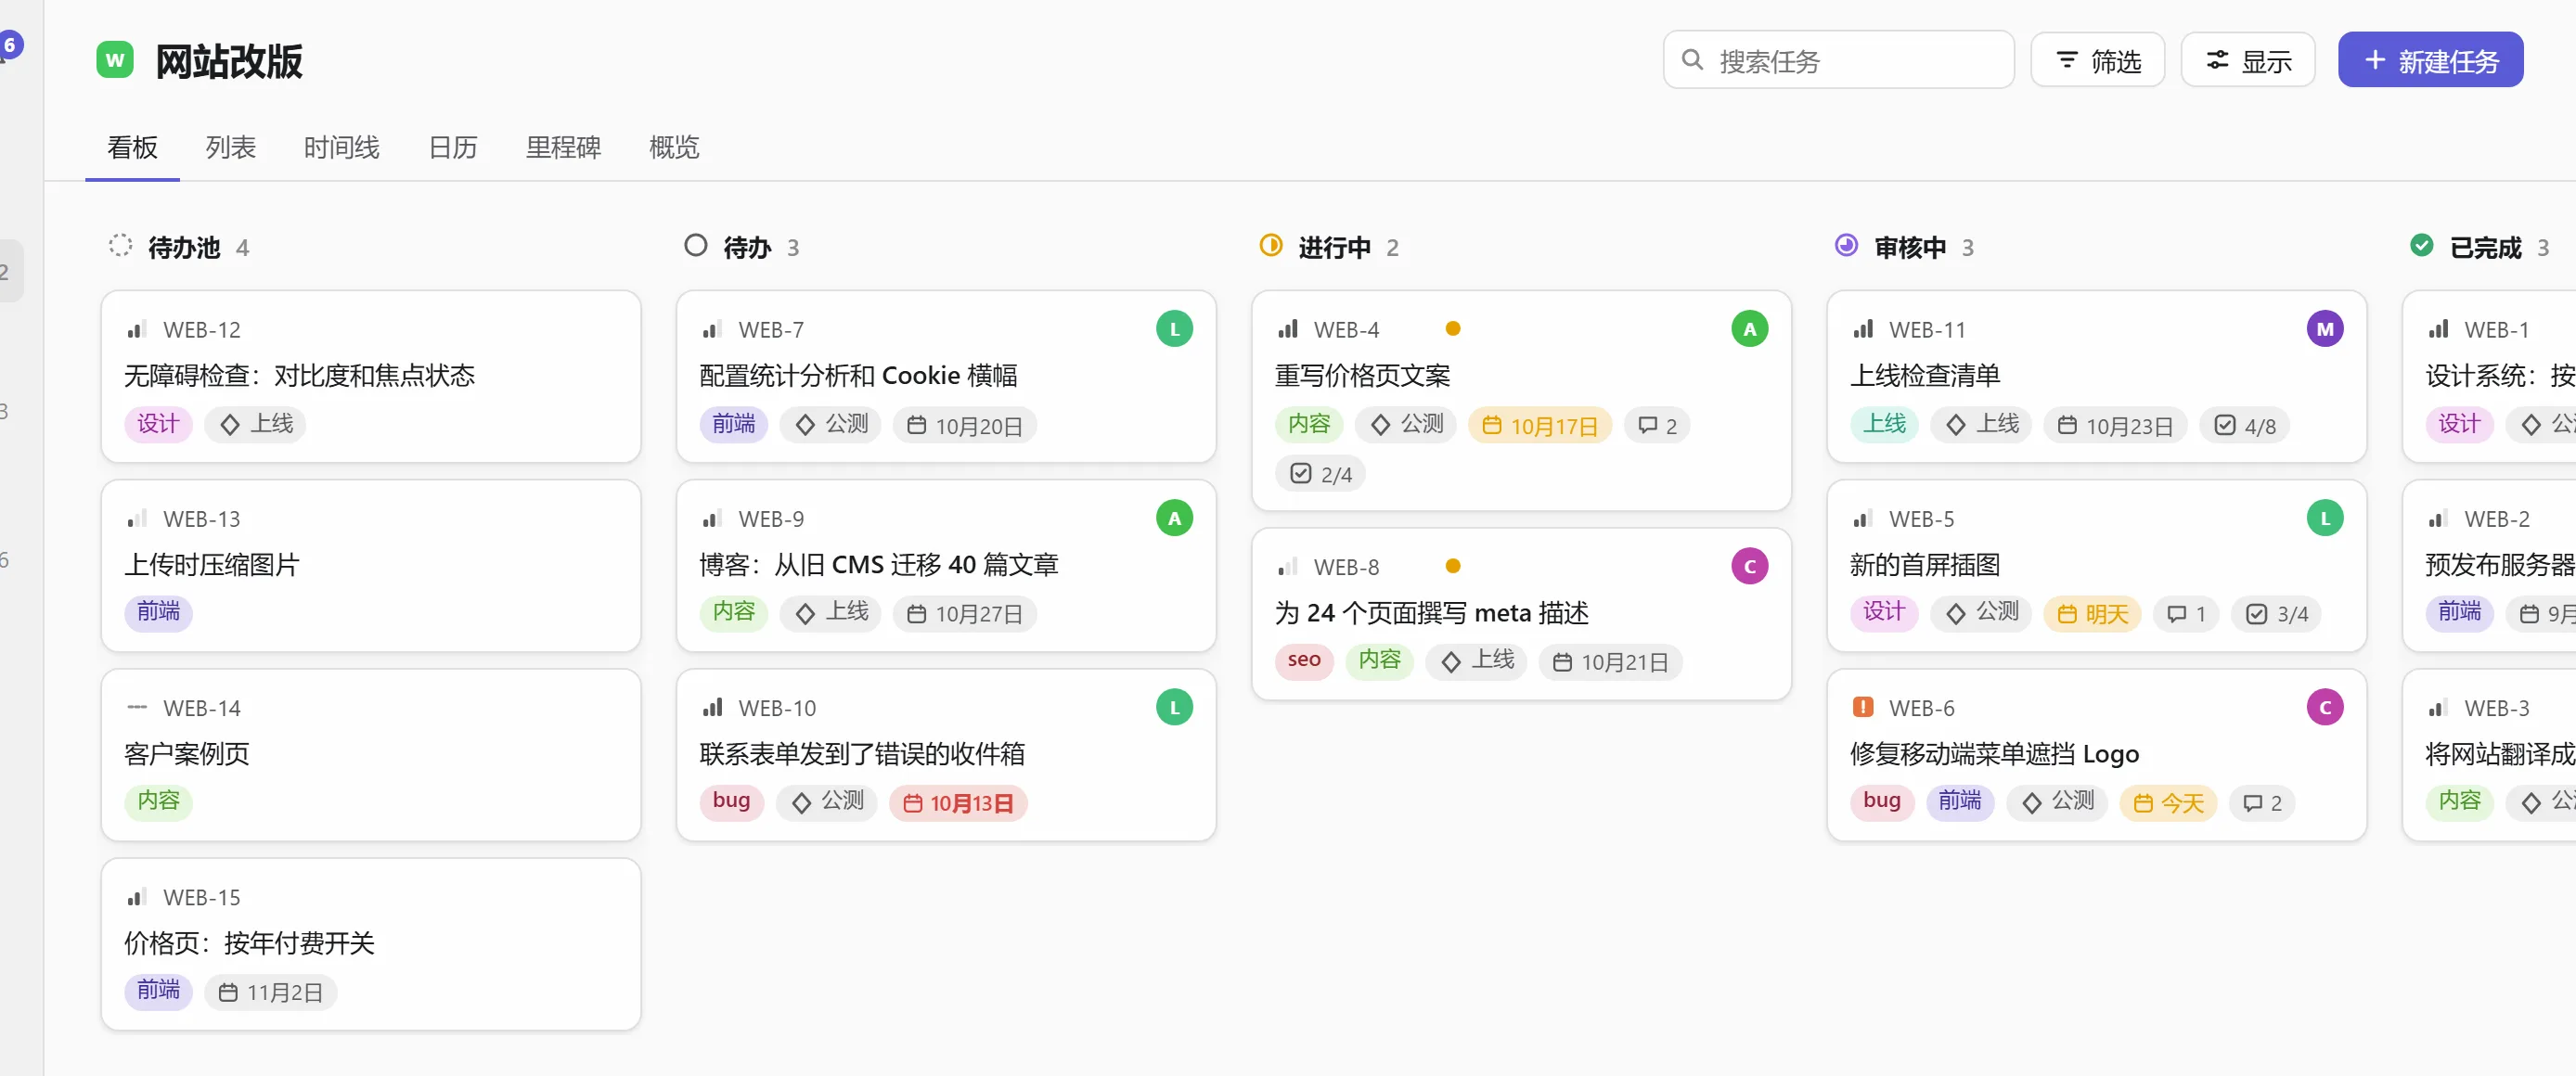Switch to the 列表 tab
Screen dimensions: 2576x1076
pos(231,147)
